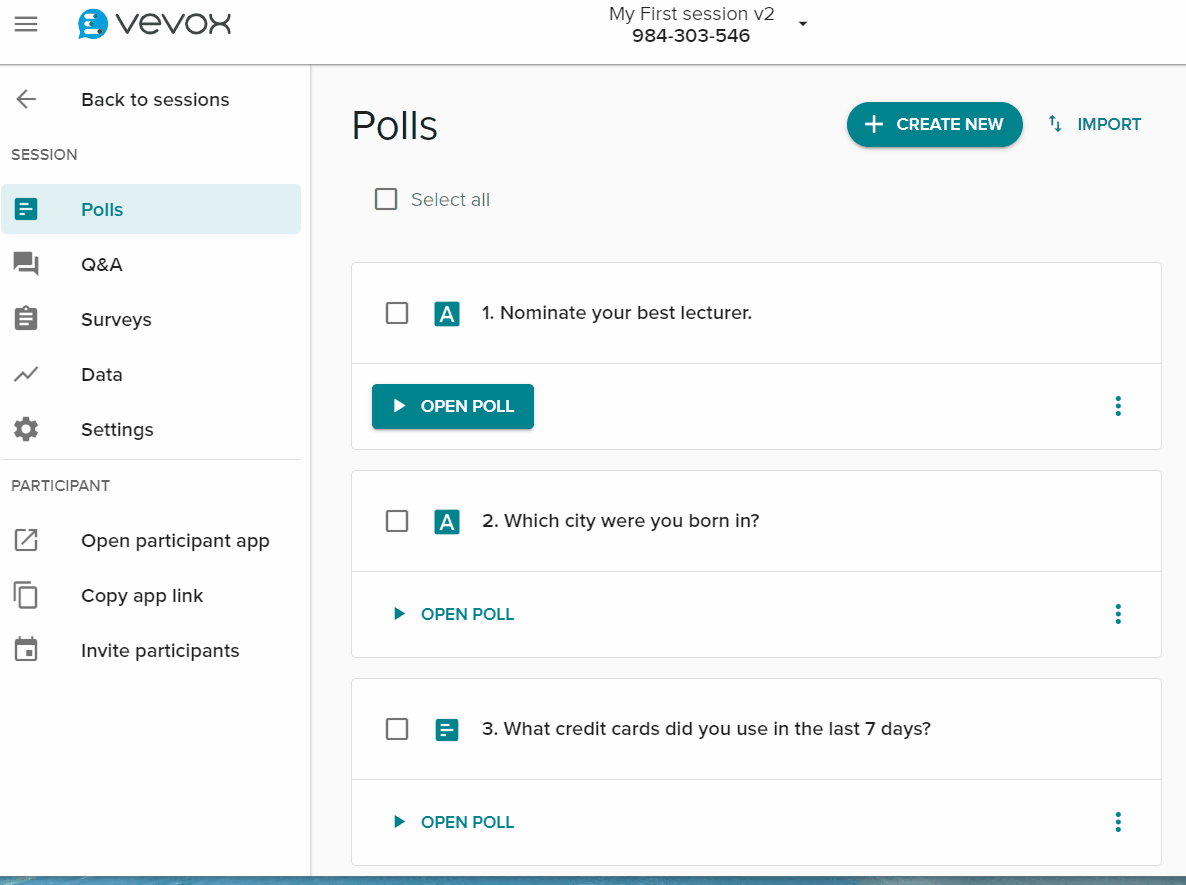The height and width of the screenshot is (885, 1186).
Task: Click the back arrow icon
Action: pos(26,99)
